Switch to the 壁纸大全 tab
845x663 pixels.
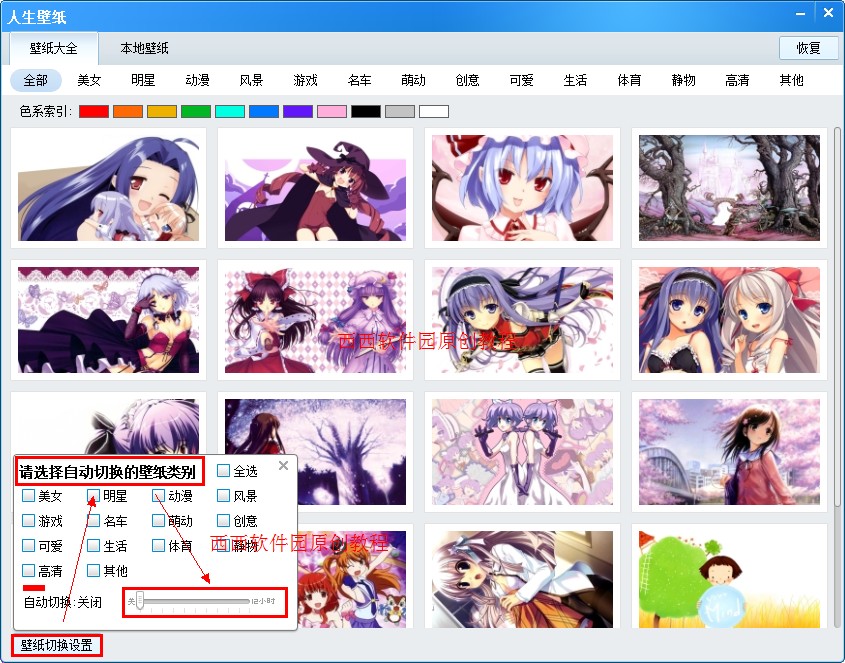54,49
